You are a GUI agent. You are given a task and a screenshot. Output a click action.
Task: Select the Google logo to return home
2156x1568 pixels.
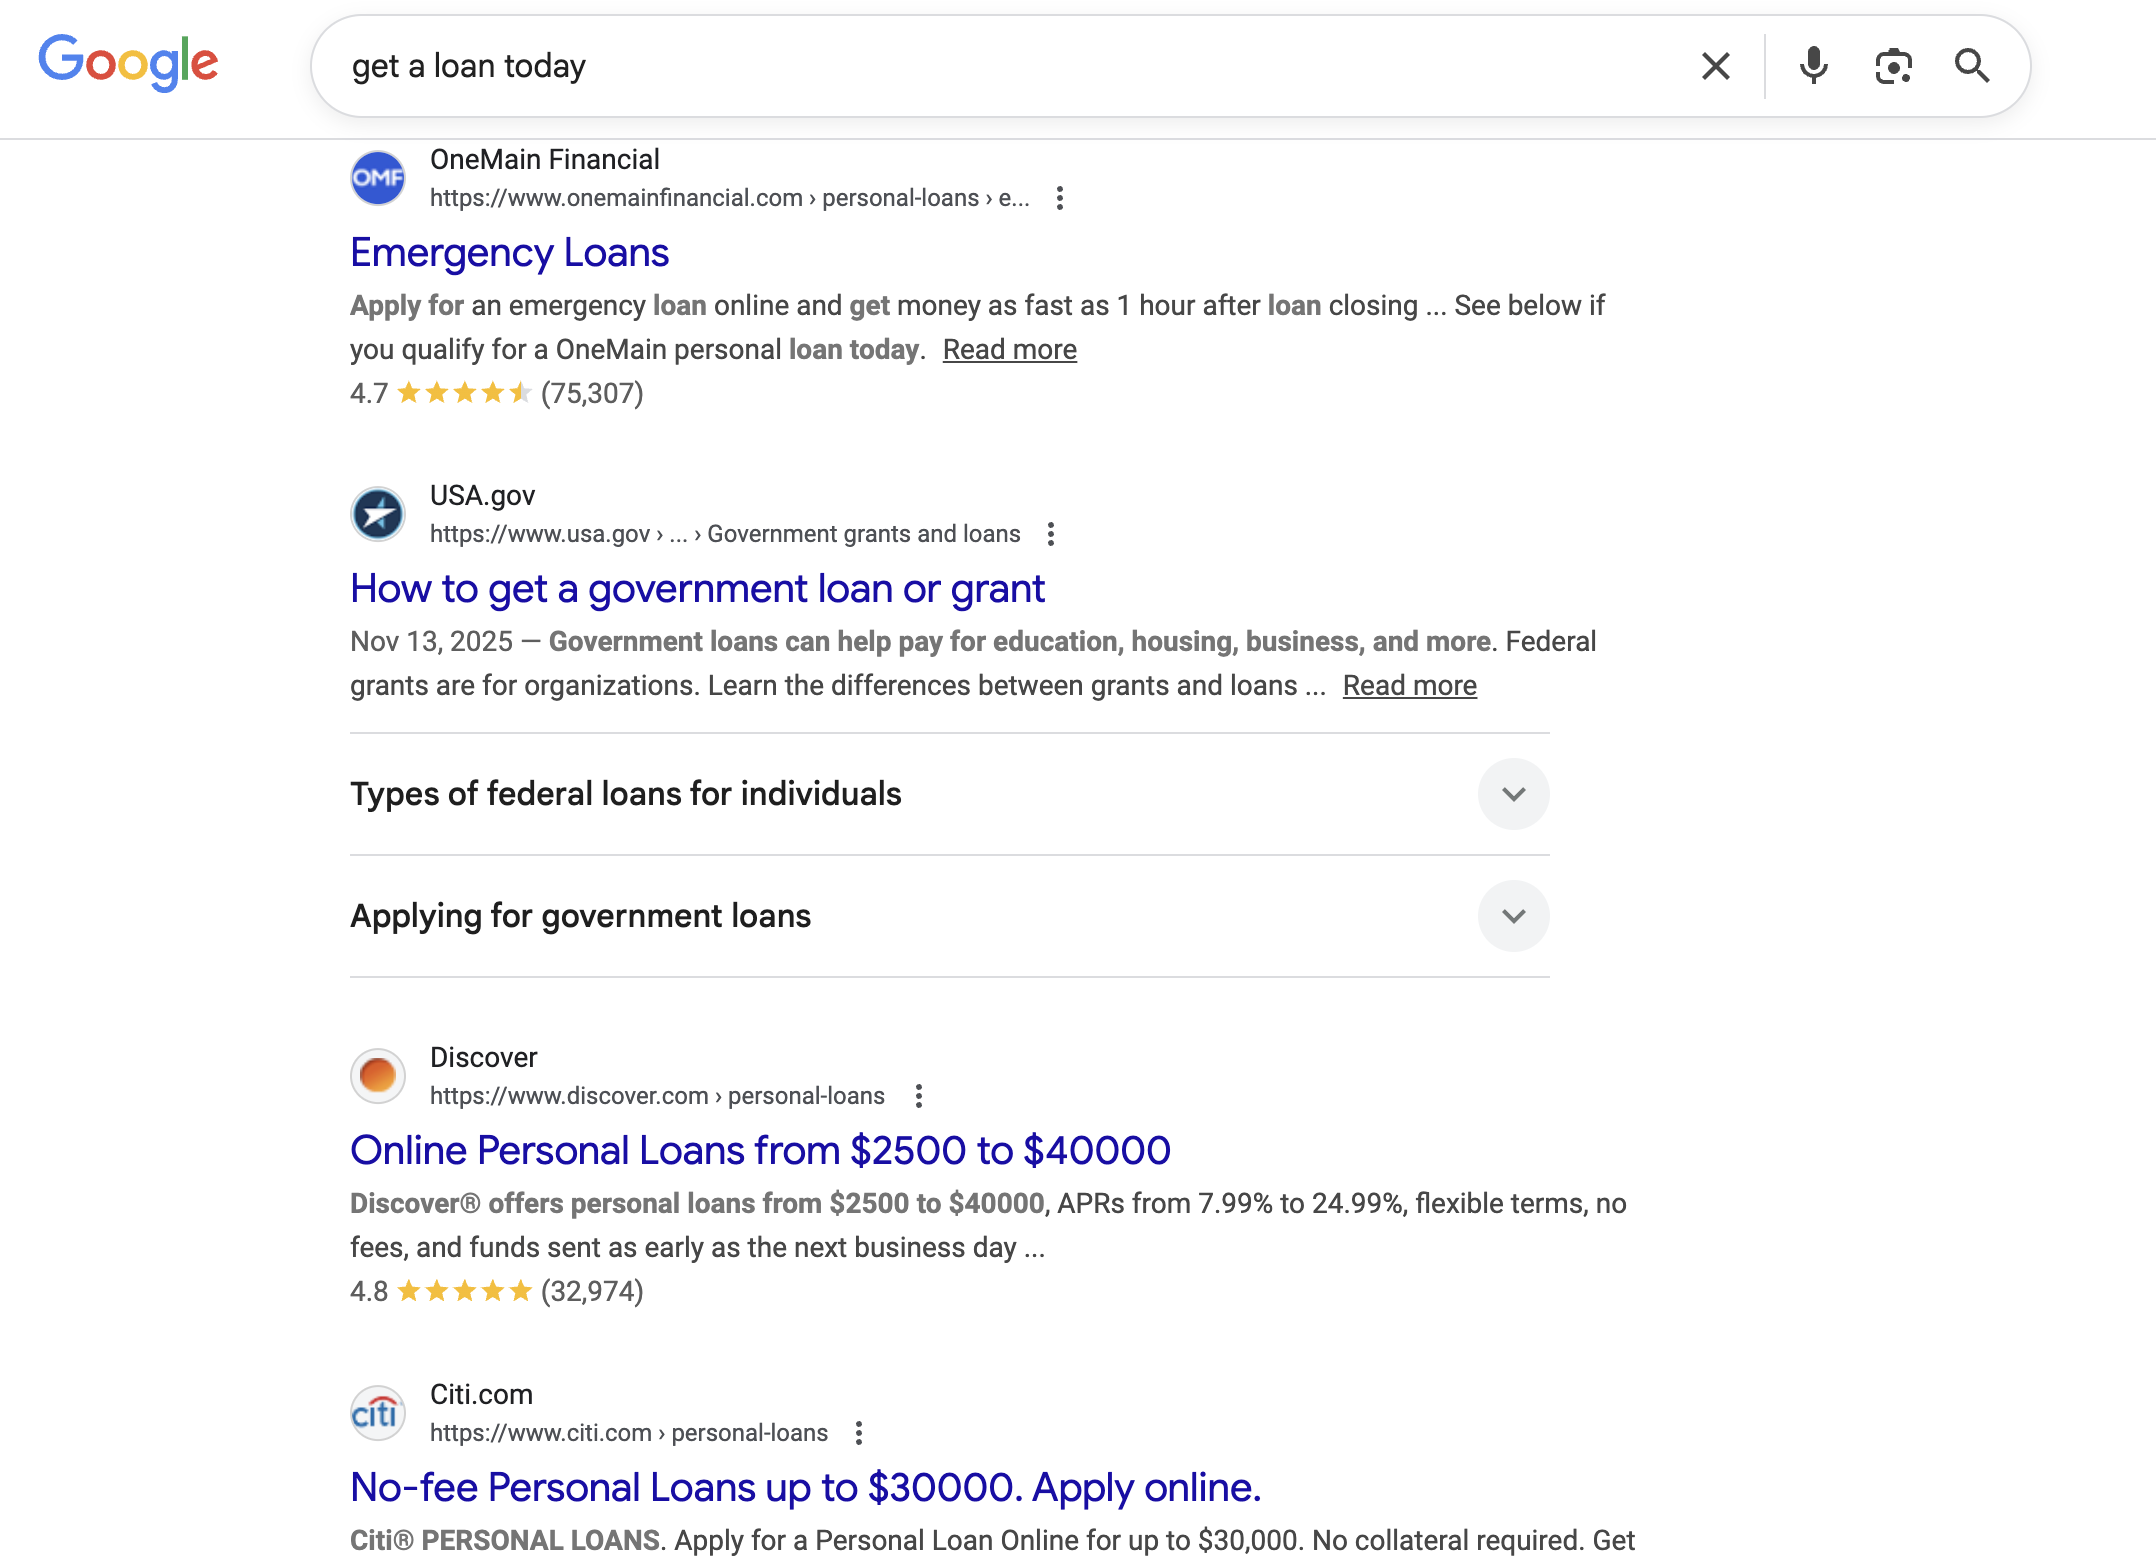pos(127,62)
